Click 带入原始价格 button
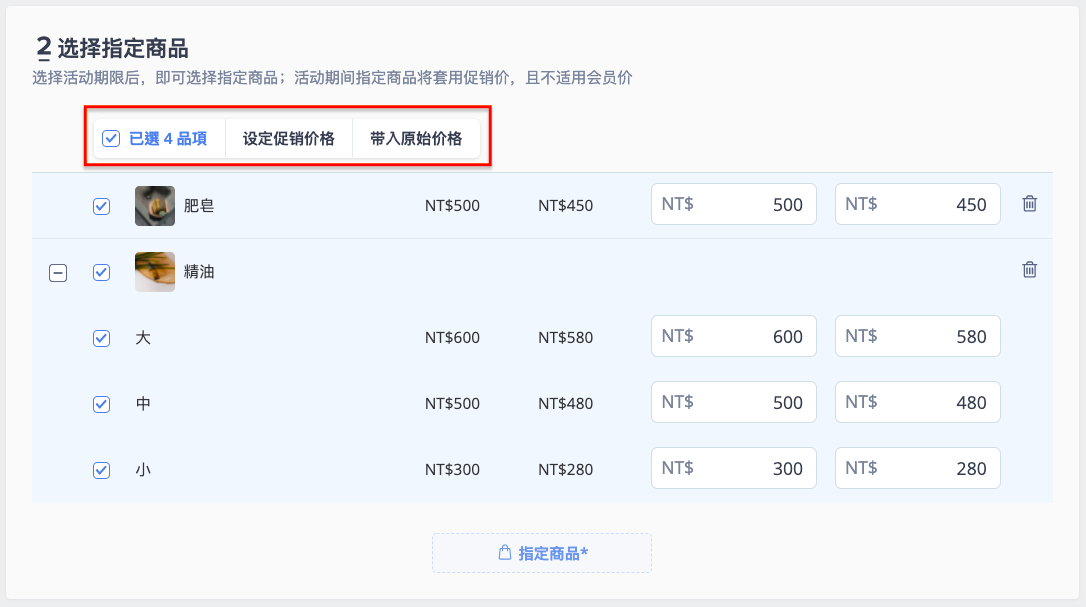Viewport: 1086px width, 607px height. 416,139
